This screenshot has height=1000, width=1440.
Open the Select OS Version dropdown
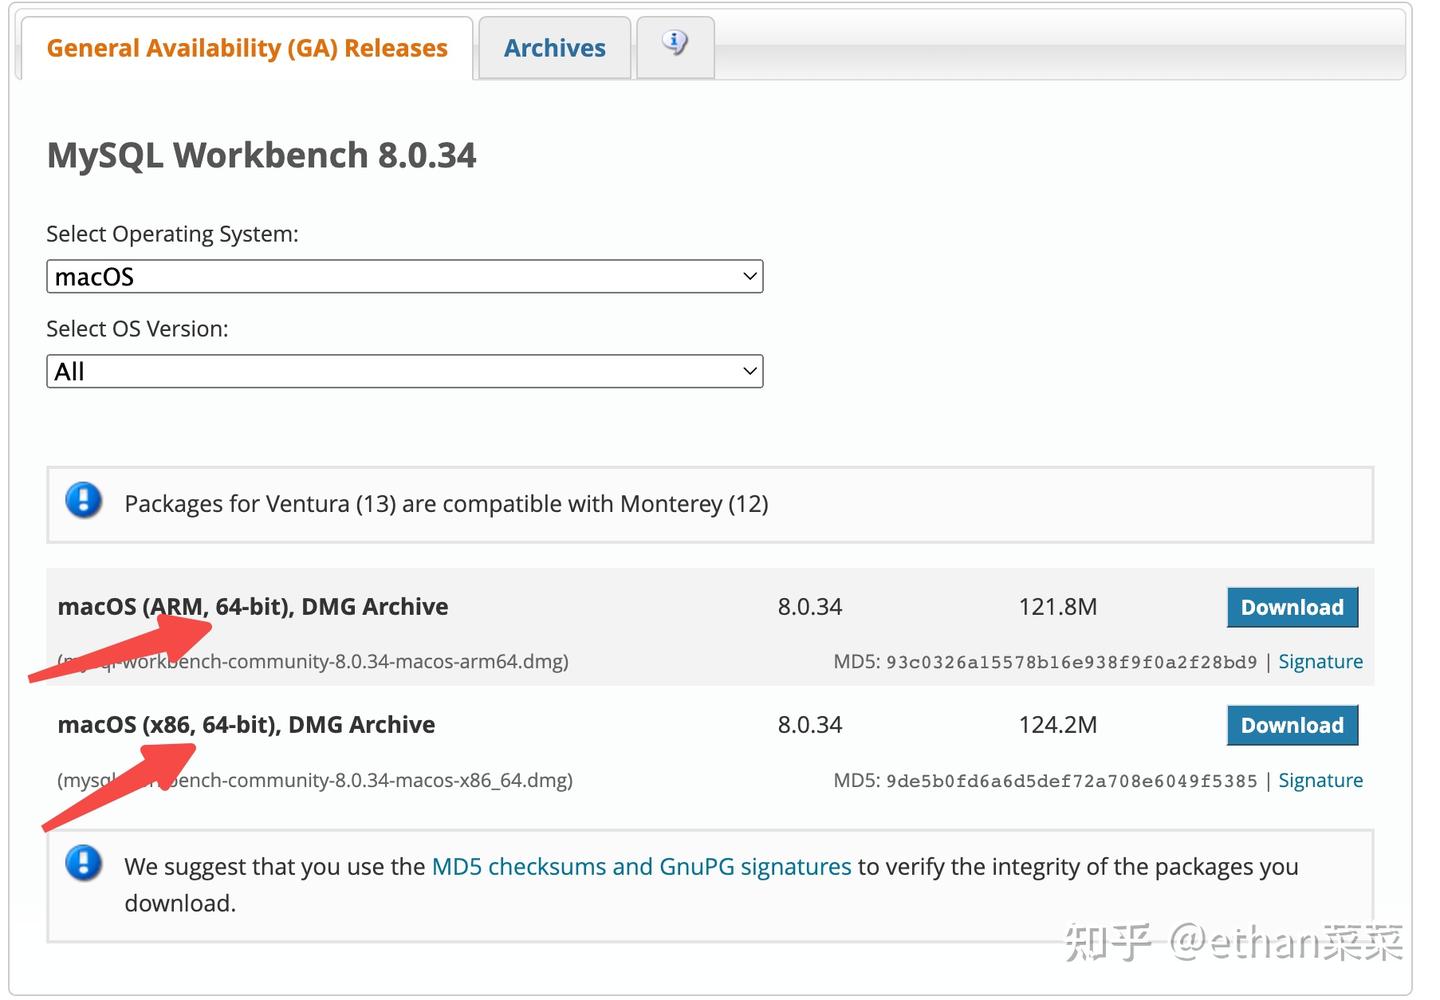point(404,371)
